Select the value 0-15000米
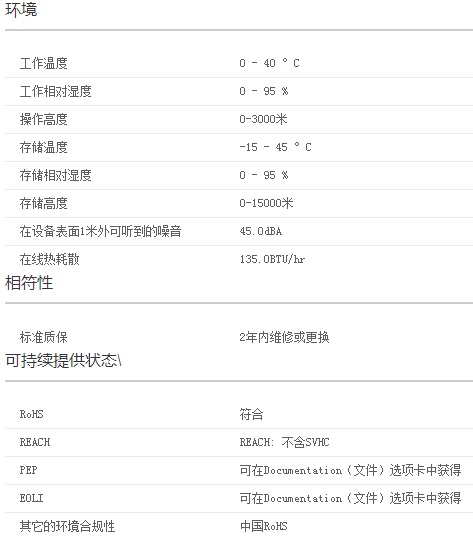 [x=266, y=203]
